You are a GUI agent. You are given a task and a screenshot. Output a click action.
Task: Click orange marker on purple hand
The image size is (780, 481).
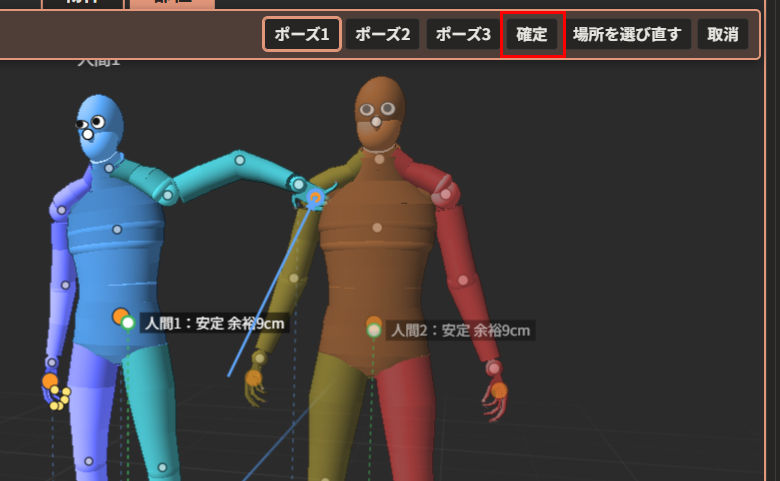point(50,381)
